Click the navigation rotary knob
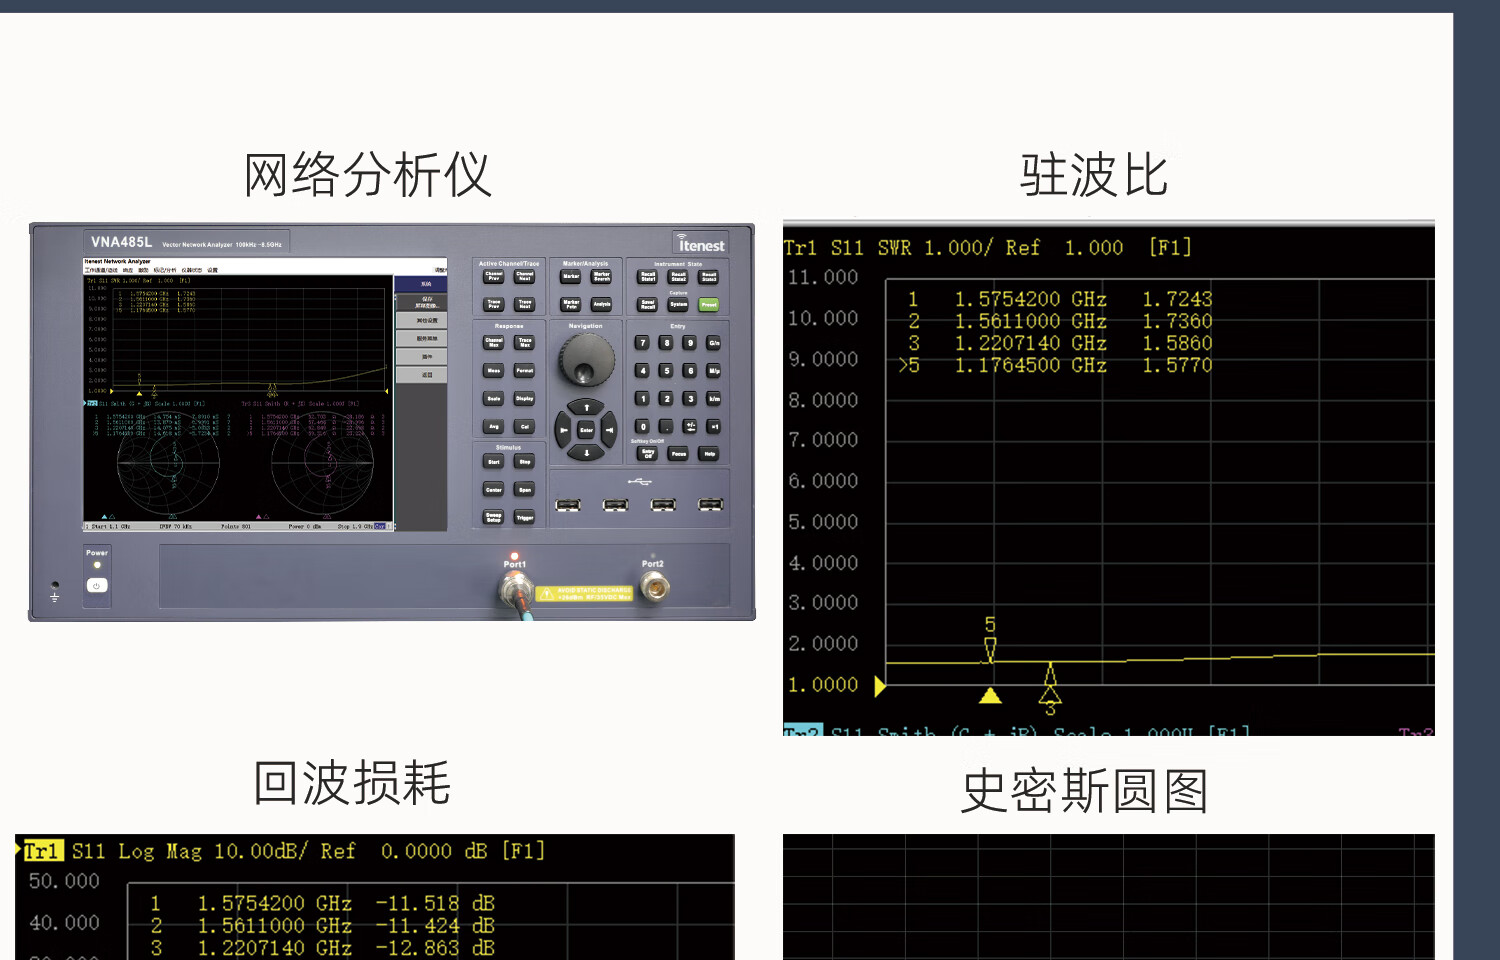 [x=586, y=360]
